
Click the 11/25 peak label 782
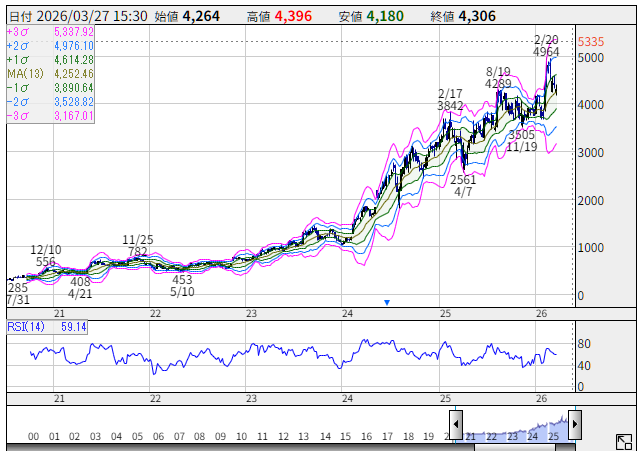[137, 251]
